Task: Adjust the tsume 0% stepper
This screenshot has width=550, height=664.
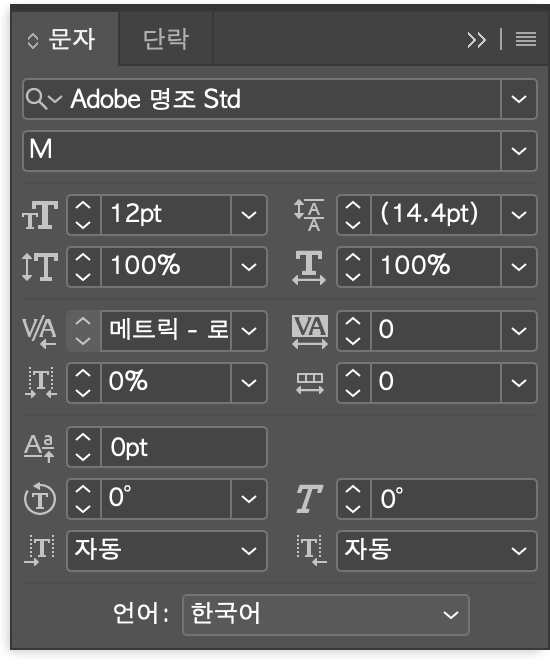Action: 83,383
